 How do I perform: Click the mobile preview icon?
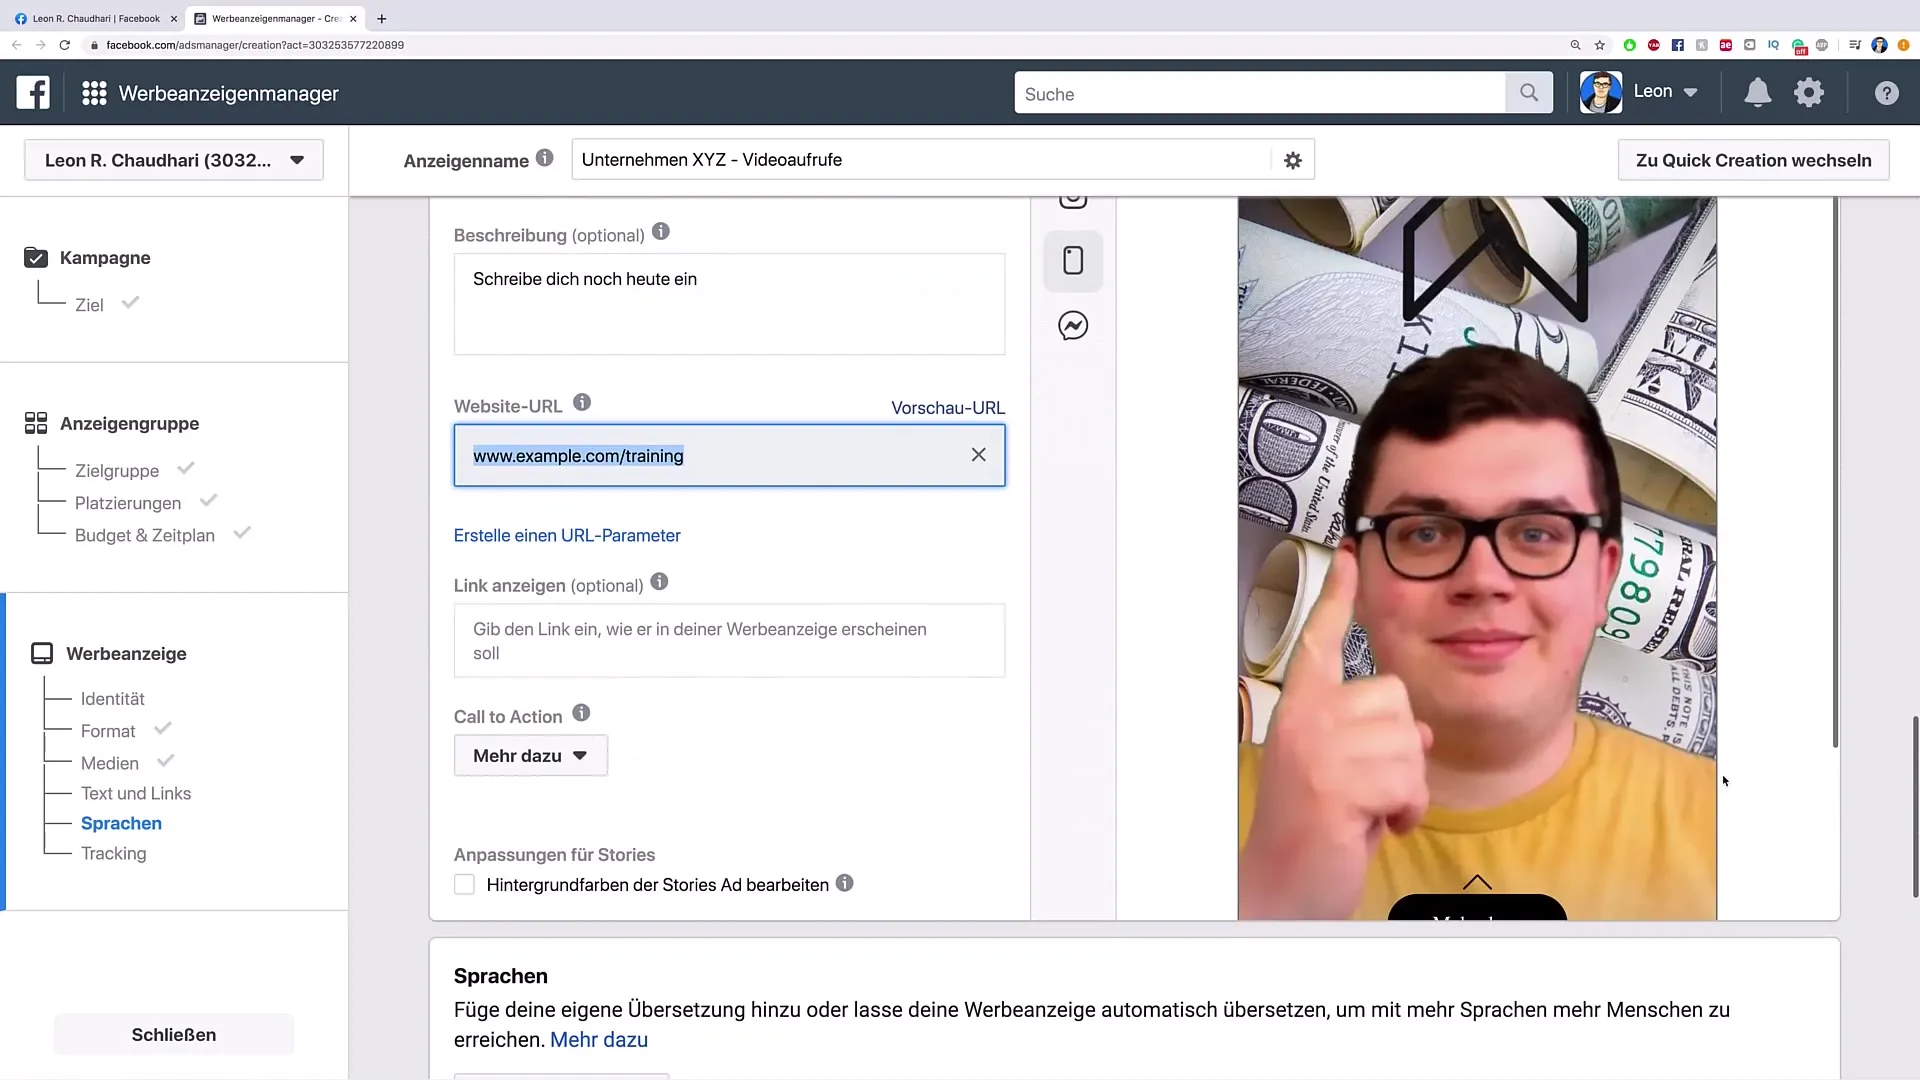[1072, 260]
